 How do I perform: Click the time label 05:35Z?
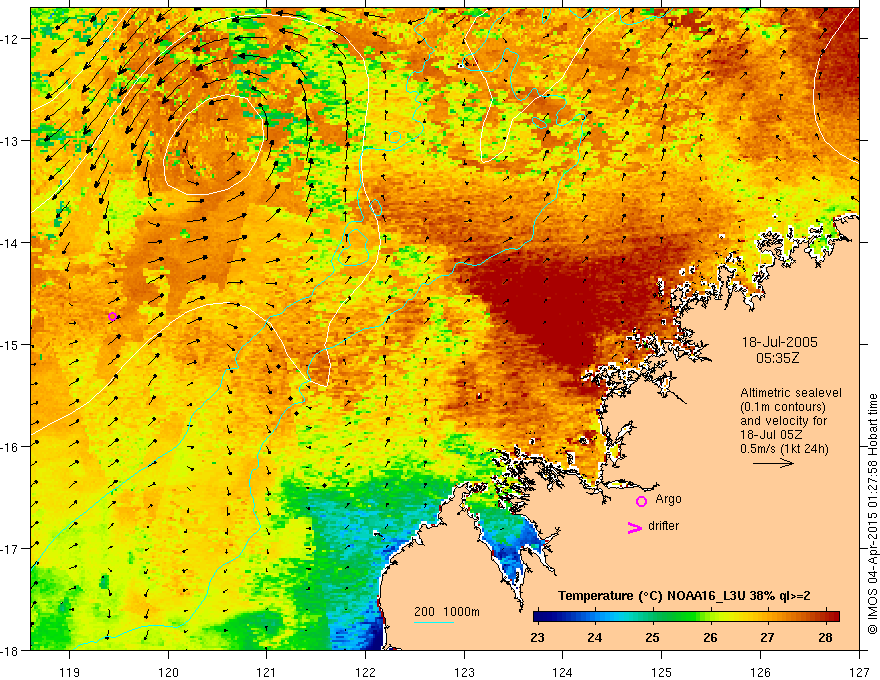point(777,358)
